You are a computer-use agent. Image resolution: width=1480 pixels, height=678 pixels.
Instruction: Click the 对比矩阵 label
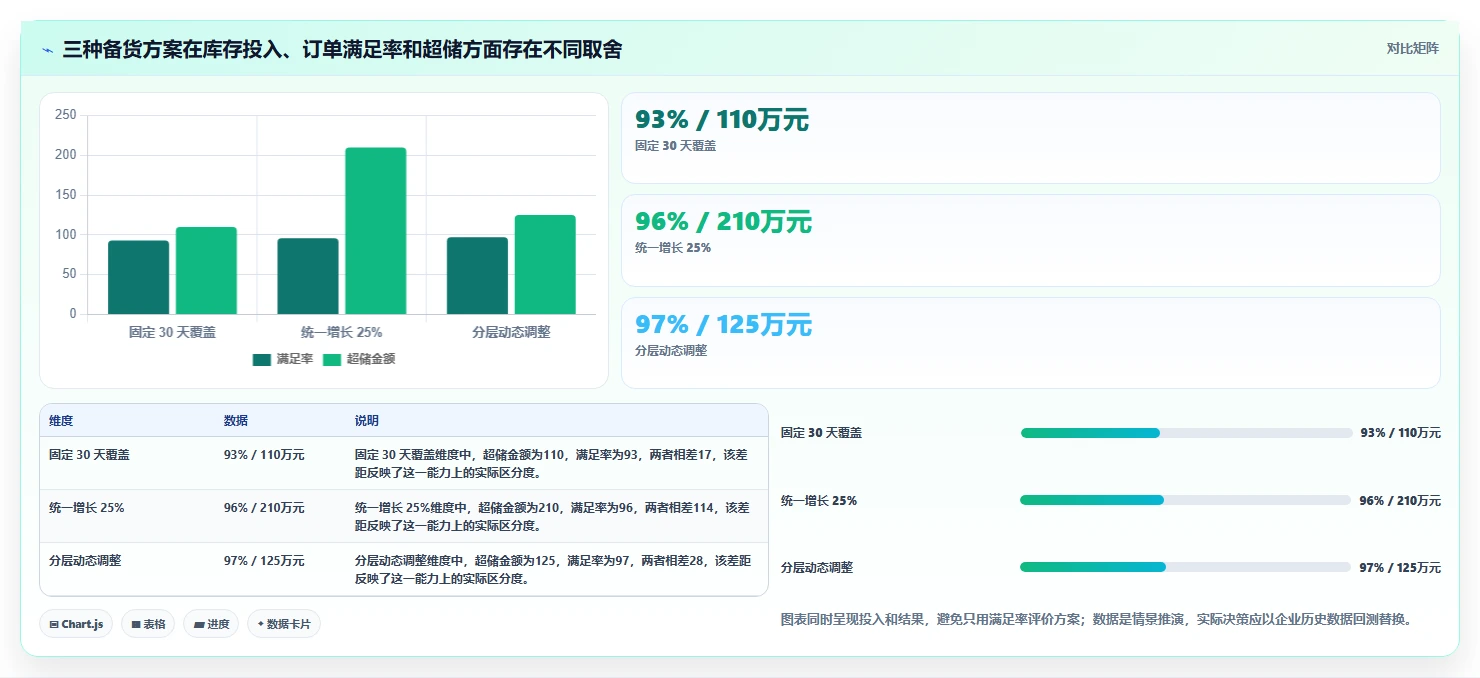[1412, 49]
